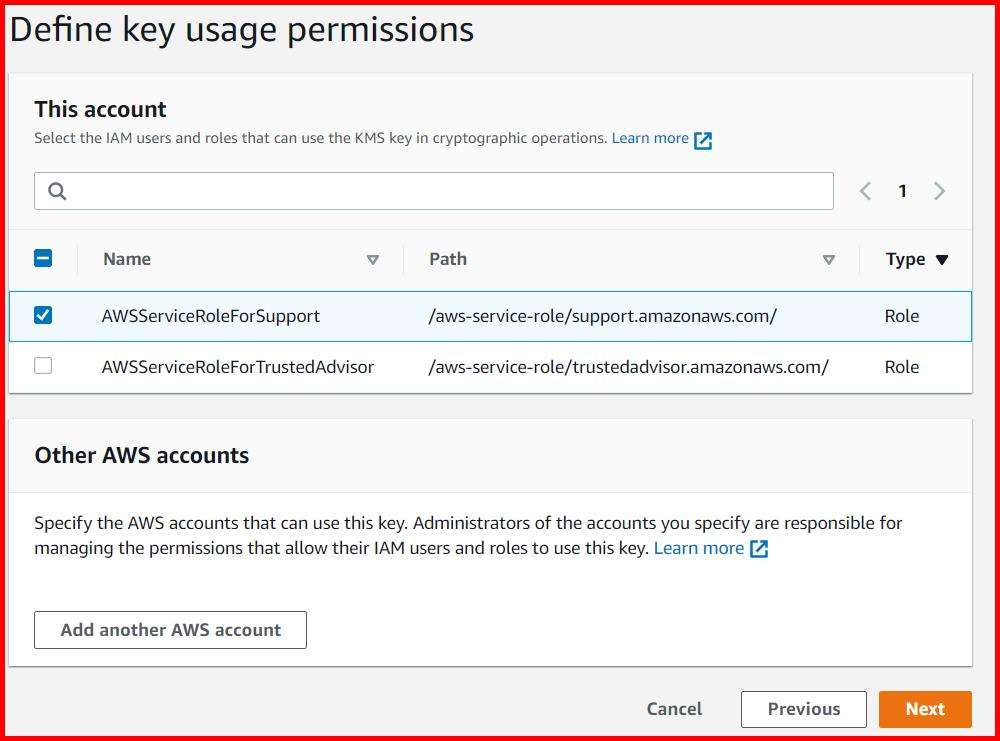Image resolution: width=1000 pixels, height=741 pixels.
Task: Check the AWSServiceRoleForTrustedAdvisor checkbox
Action: pyautogui.click(x=43, y=366)
